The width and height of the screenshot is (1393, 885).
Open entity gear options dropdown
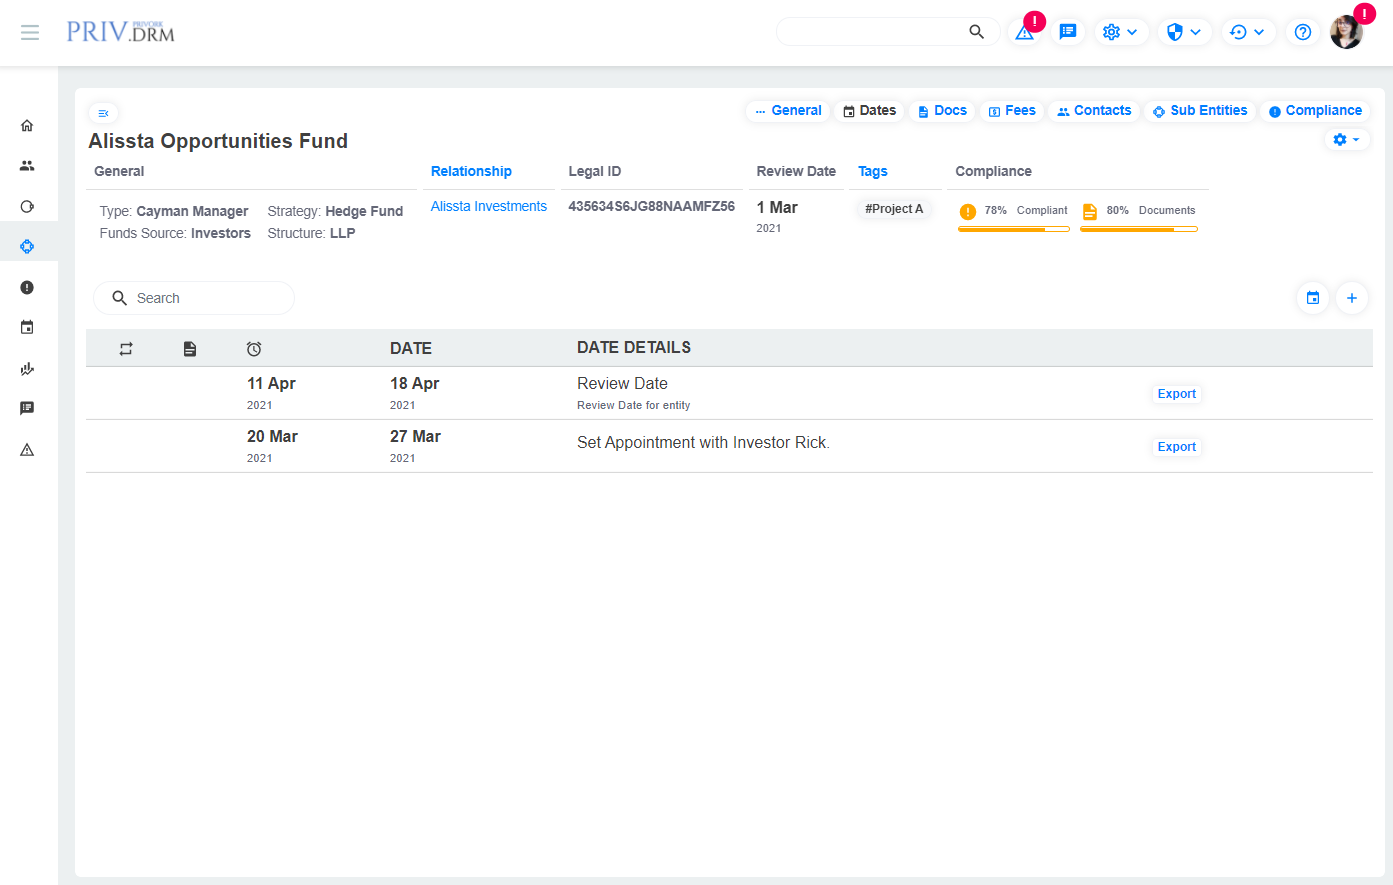[x=1346, y=140]
